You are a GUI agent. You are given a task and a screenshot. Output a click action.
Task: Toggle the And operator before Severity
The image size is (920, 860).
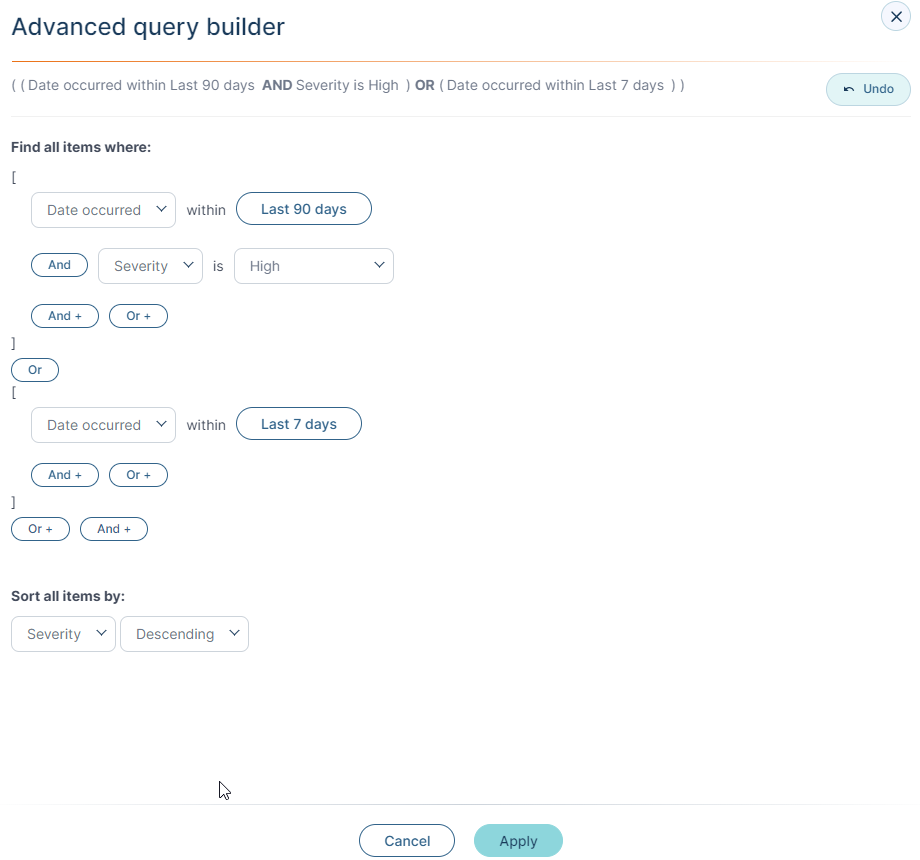pyautogui.click(x=59, y=265)
